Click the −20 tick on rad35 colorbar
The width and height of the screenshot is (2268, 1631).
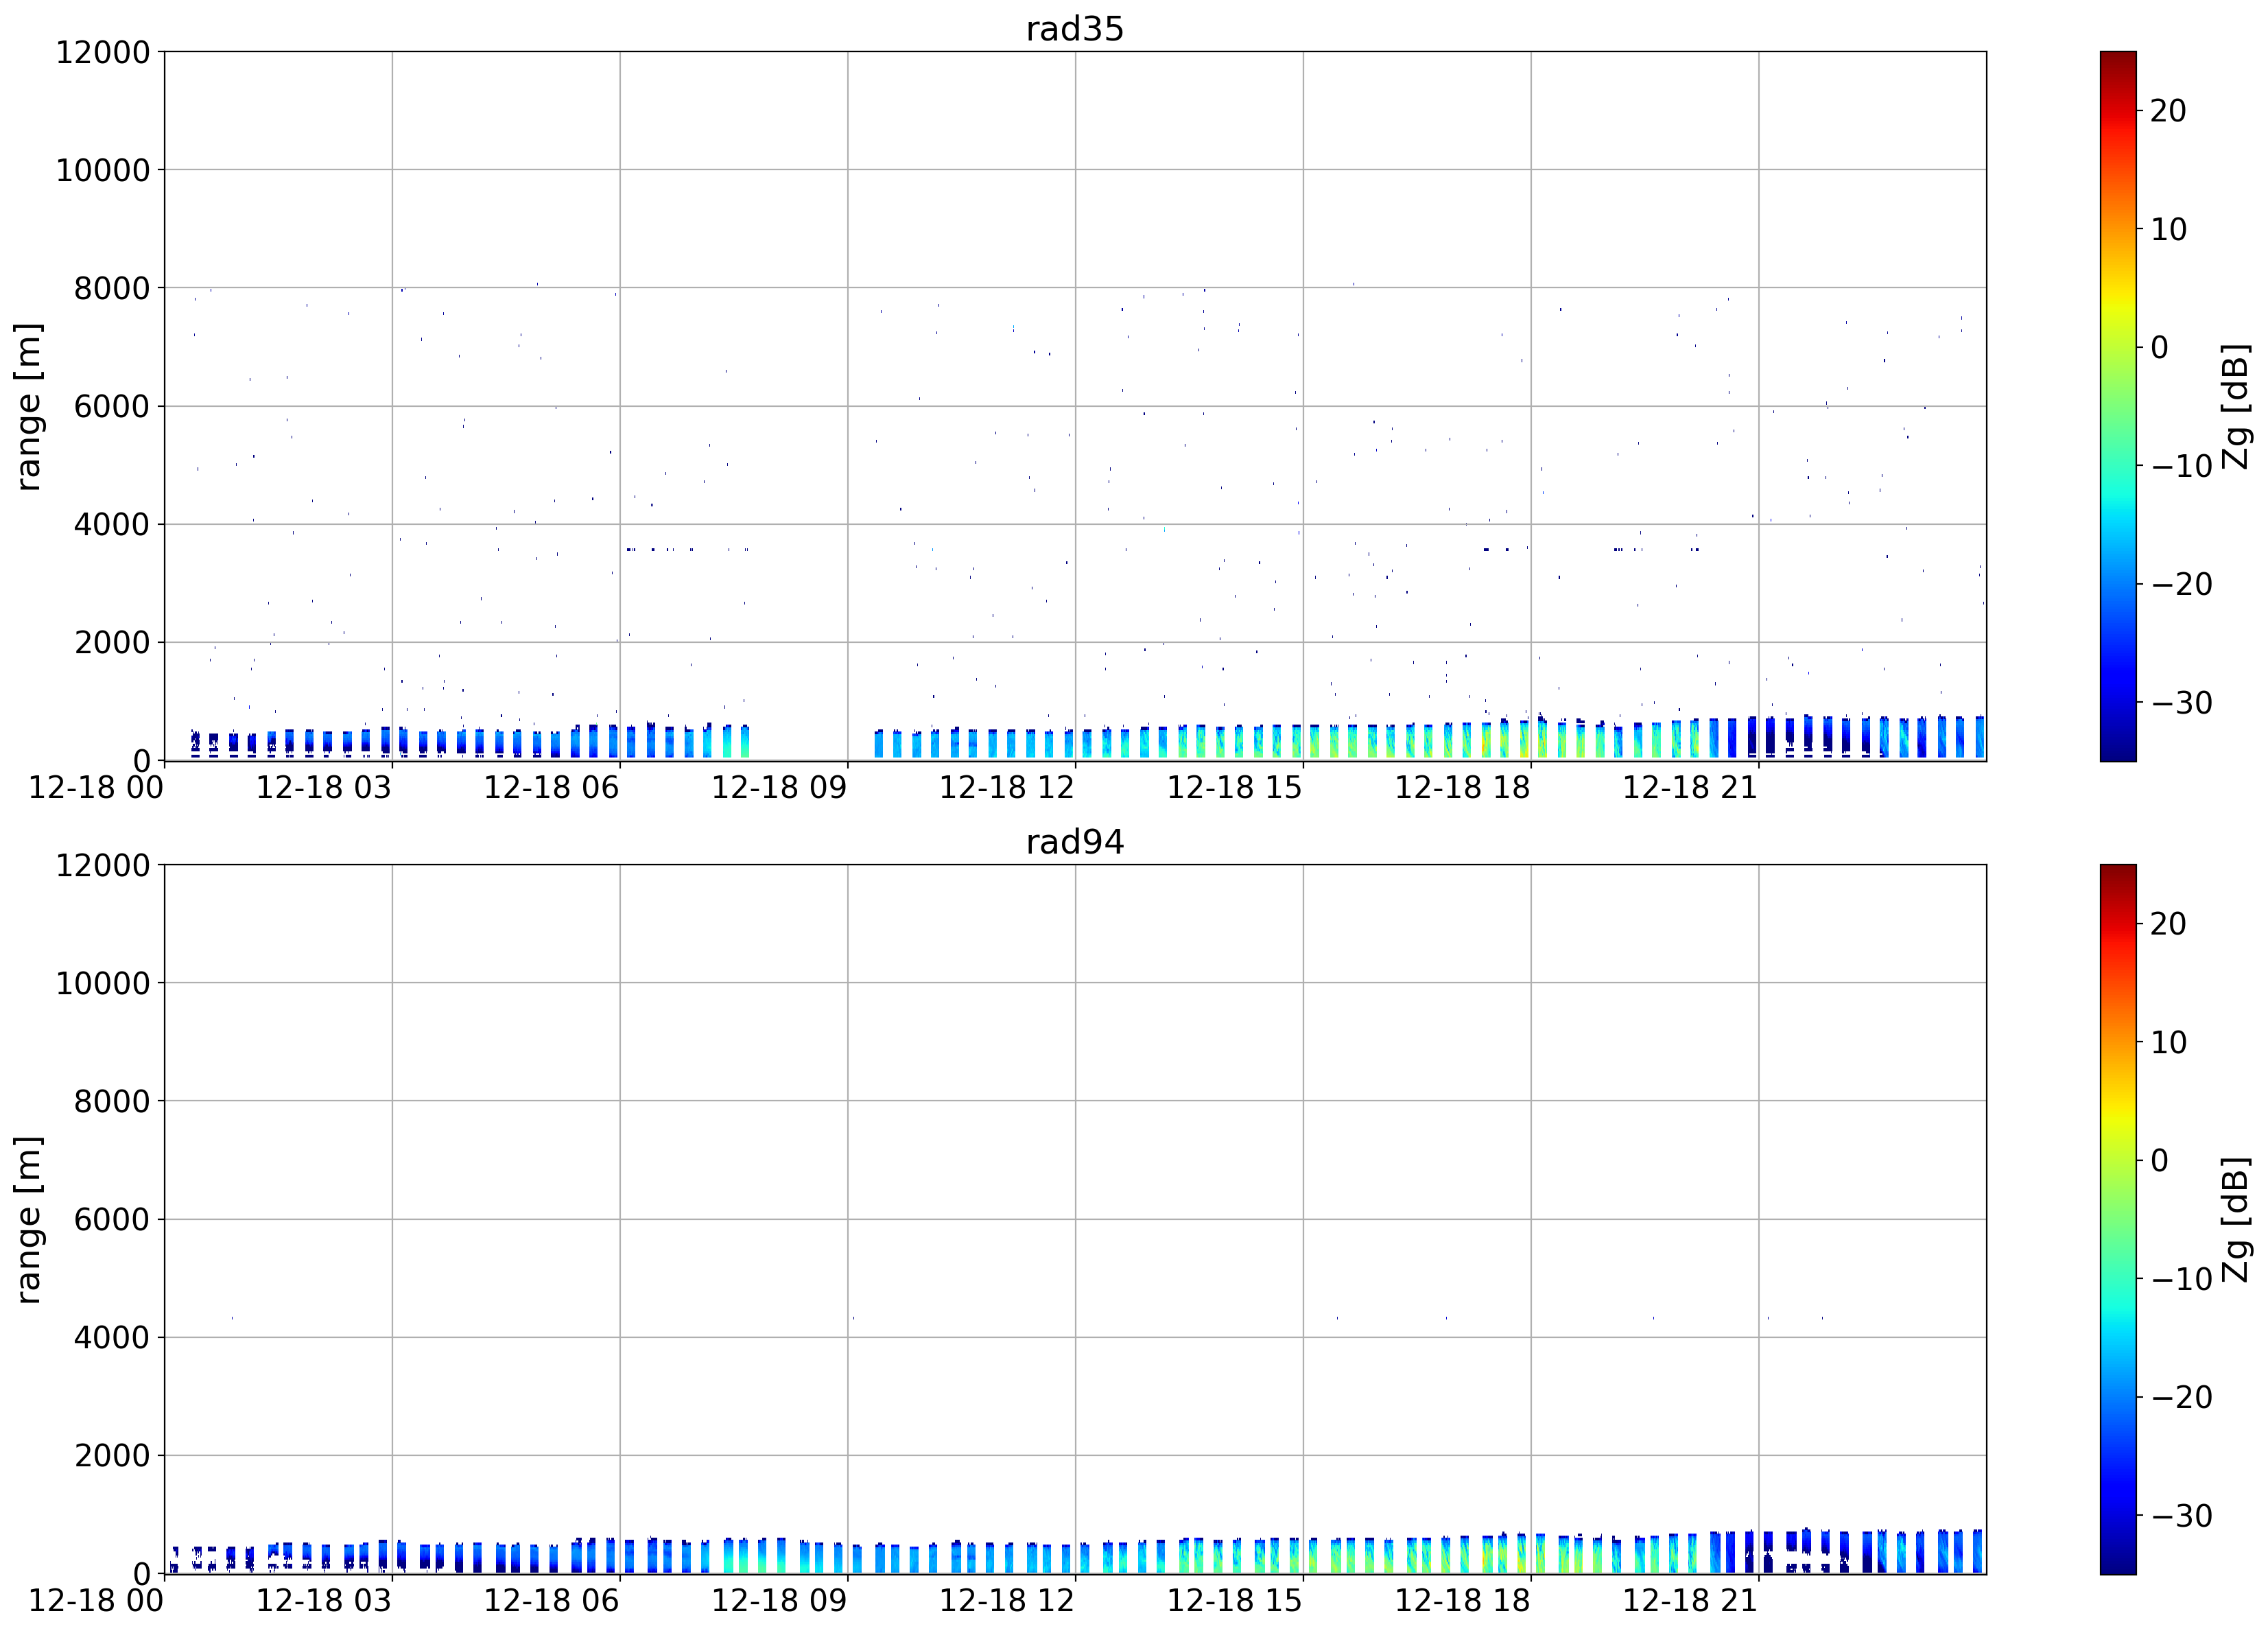point(2182,584)
